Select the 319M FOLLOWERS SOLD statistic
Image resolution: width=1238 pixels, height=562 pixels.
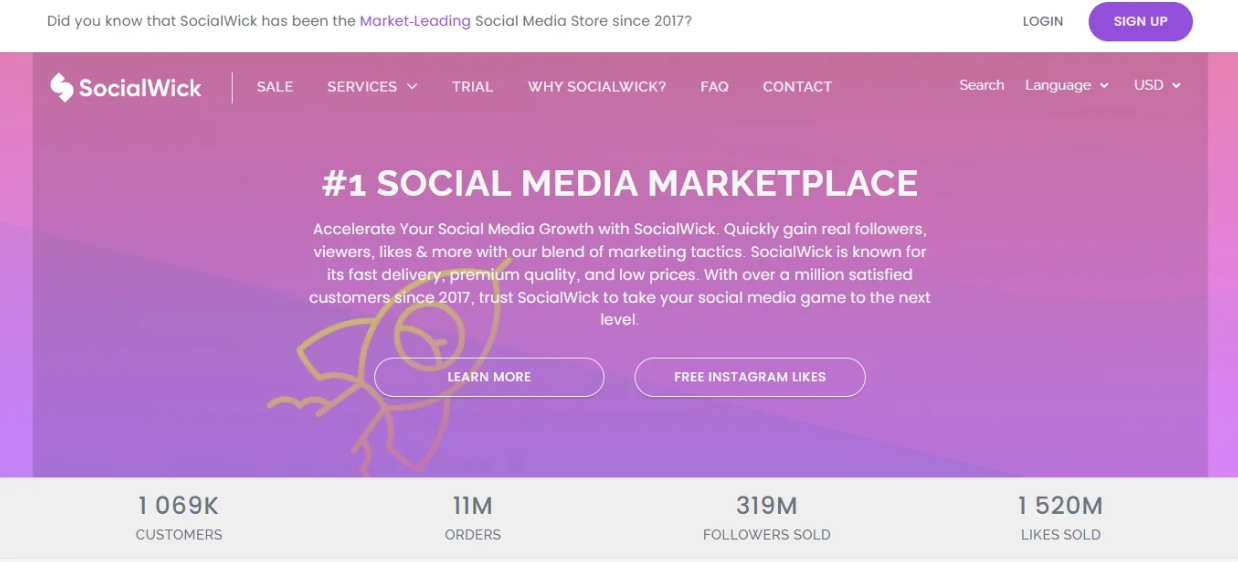tap(767, 518)
